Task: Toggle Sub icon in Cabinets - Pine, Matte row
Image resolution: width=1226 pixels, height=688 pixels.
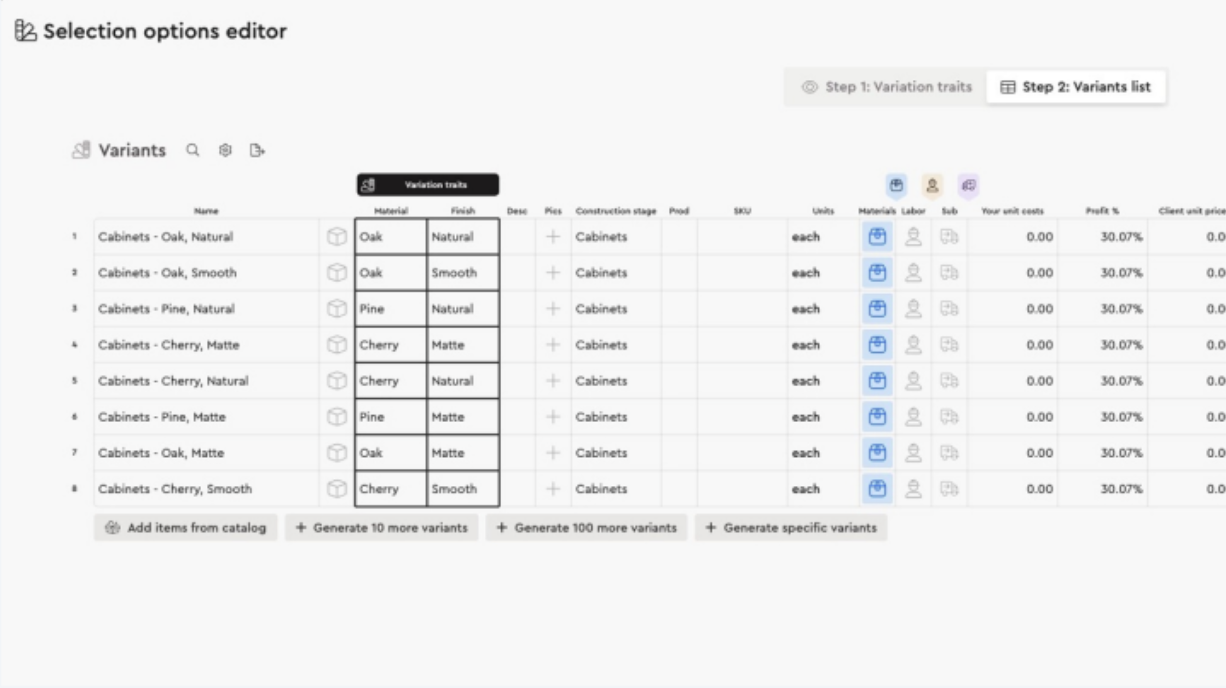Action: [x=949, y=417]
